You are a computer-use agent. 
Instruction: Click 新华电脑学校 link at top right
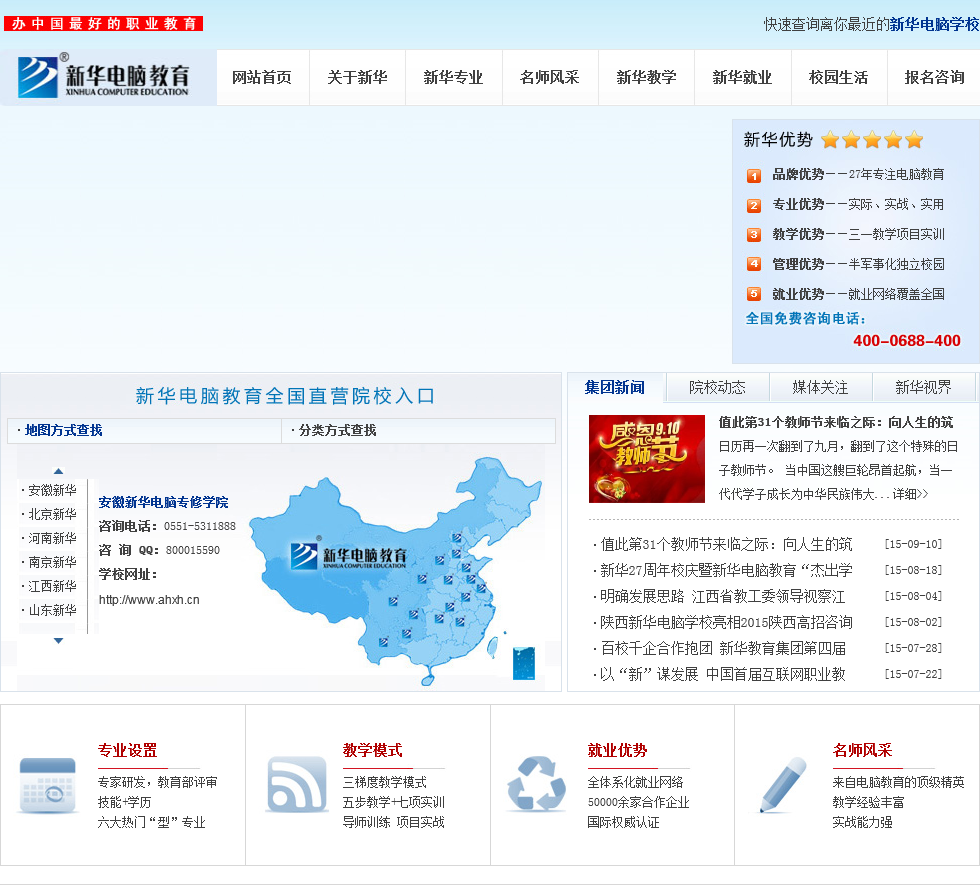click(x=934, y=24)
